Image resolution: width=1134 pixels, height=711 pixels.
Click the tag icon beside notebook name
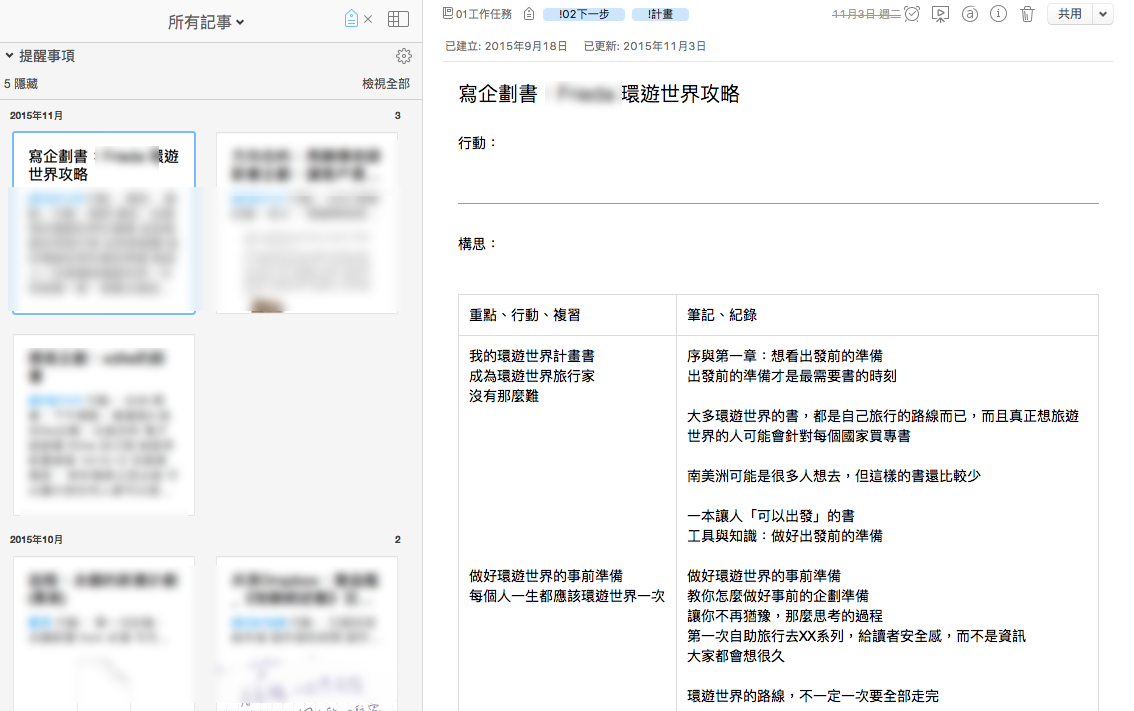[x=529, y=14]
